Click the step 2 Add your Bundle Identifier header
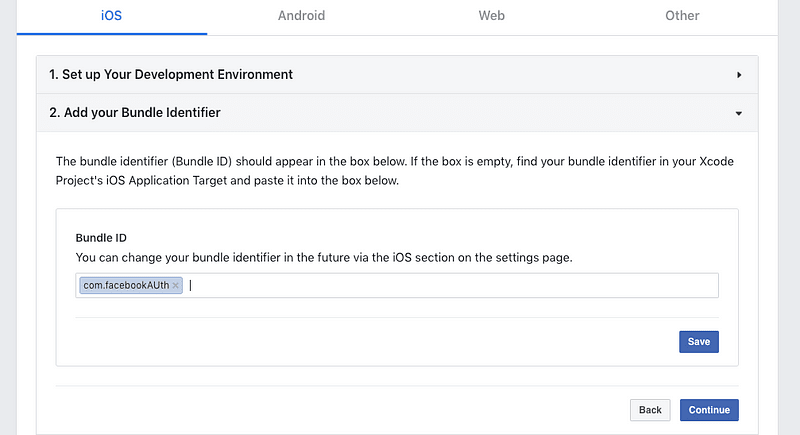Screen dimensions: 800x435 pos(397,113)
